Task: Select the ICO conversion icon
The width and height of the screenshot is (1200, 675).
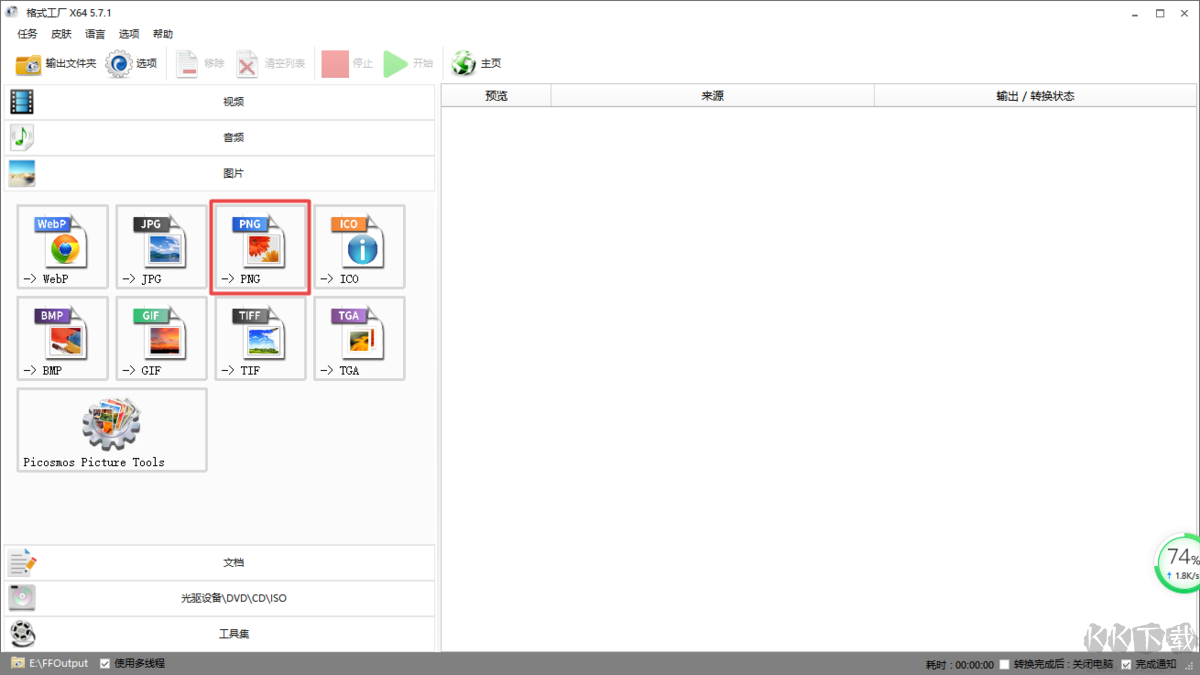Action: pos(359,247)
